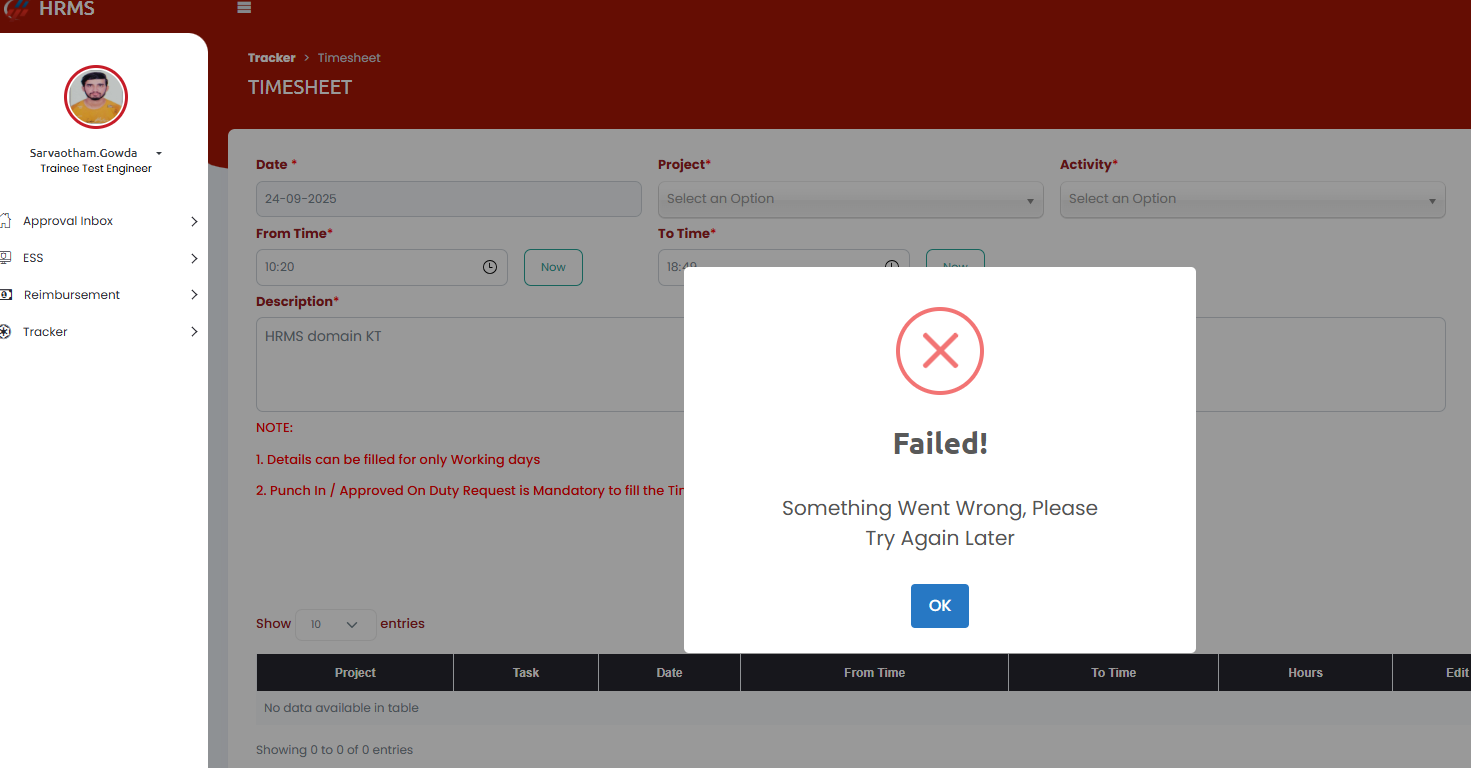Image resolution: width=1471 pixels, height=768 pixels.
Task: Click the From Time clock icon
Action: click(x=490, y=267)
